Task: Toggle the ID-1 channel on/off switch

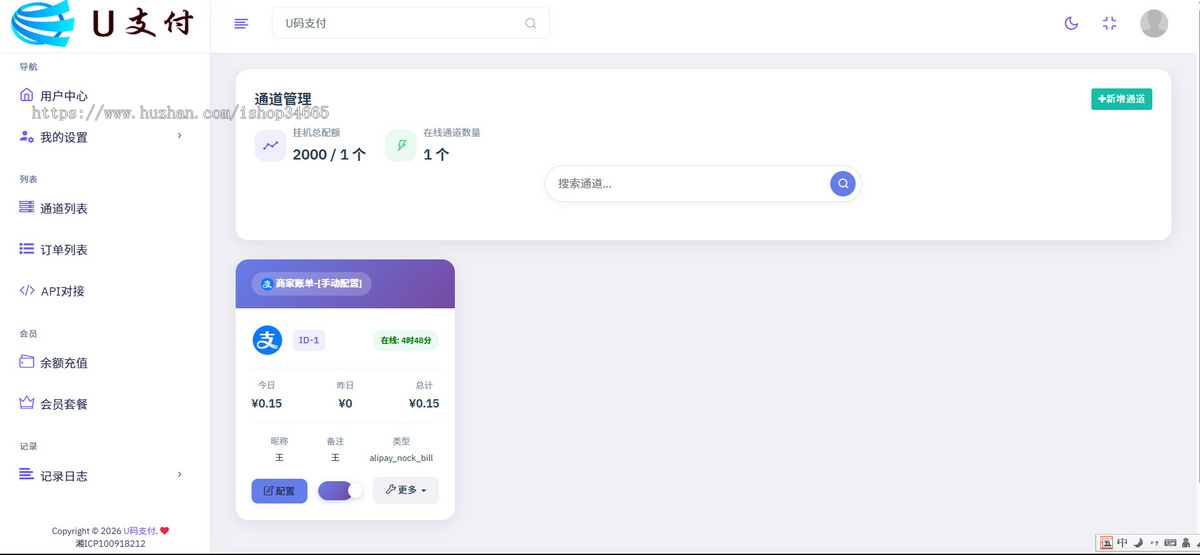Action: [341, 490]
